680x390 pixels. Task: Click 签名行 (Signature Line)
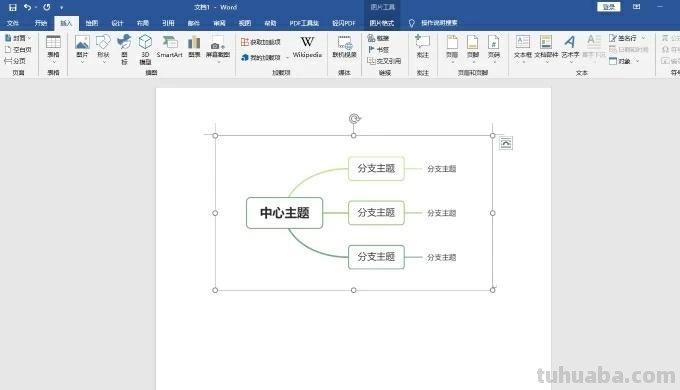622,38
